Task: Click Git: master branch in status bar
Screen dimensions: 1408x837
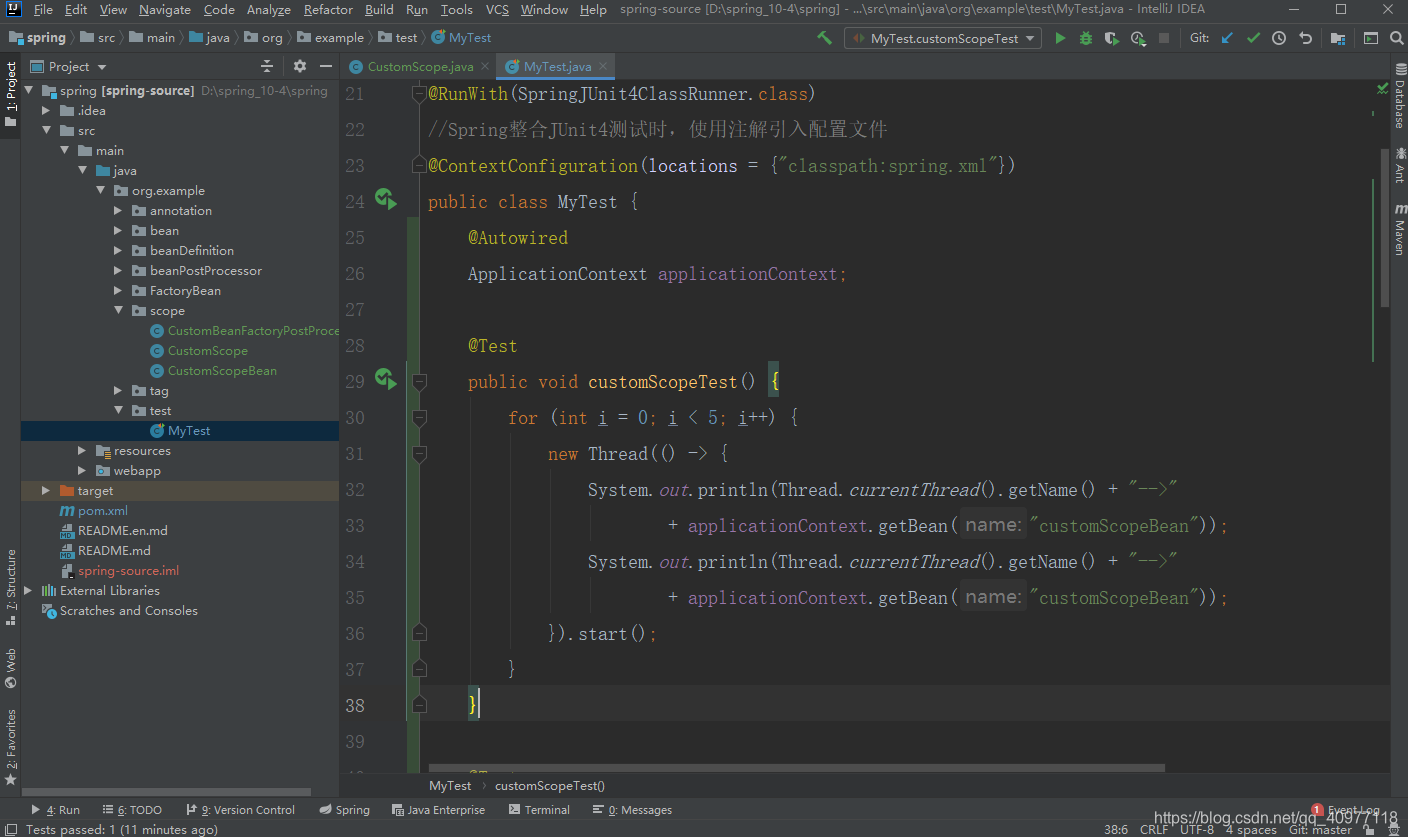Action: tap(1320, 829)
